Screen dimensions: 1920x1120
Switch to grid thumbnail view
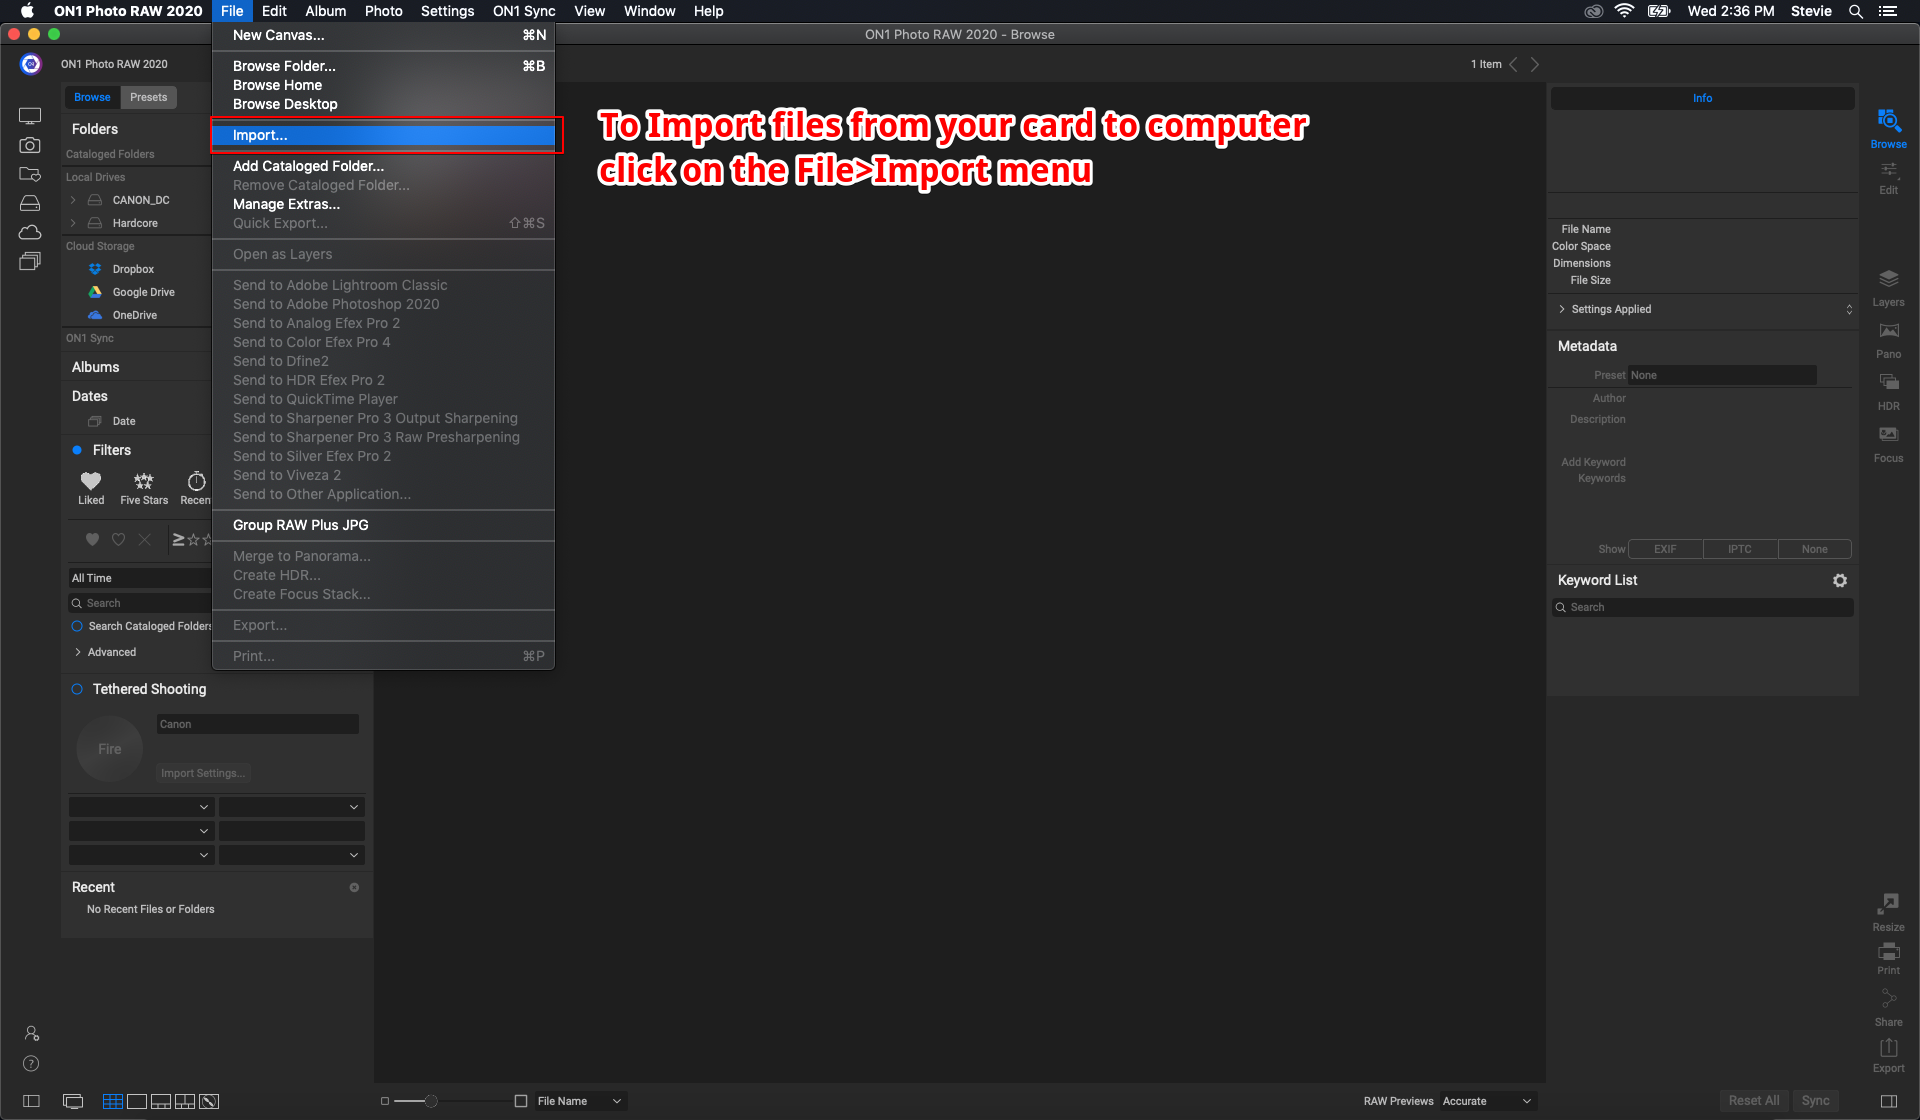pos(112,1101)
